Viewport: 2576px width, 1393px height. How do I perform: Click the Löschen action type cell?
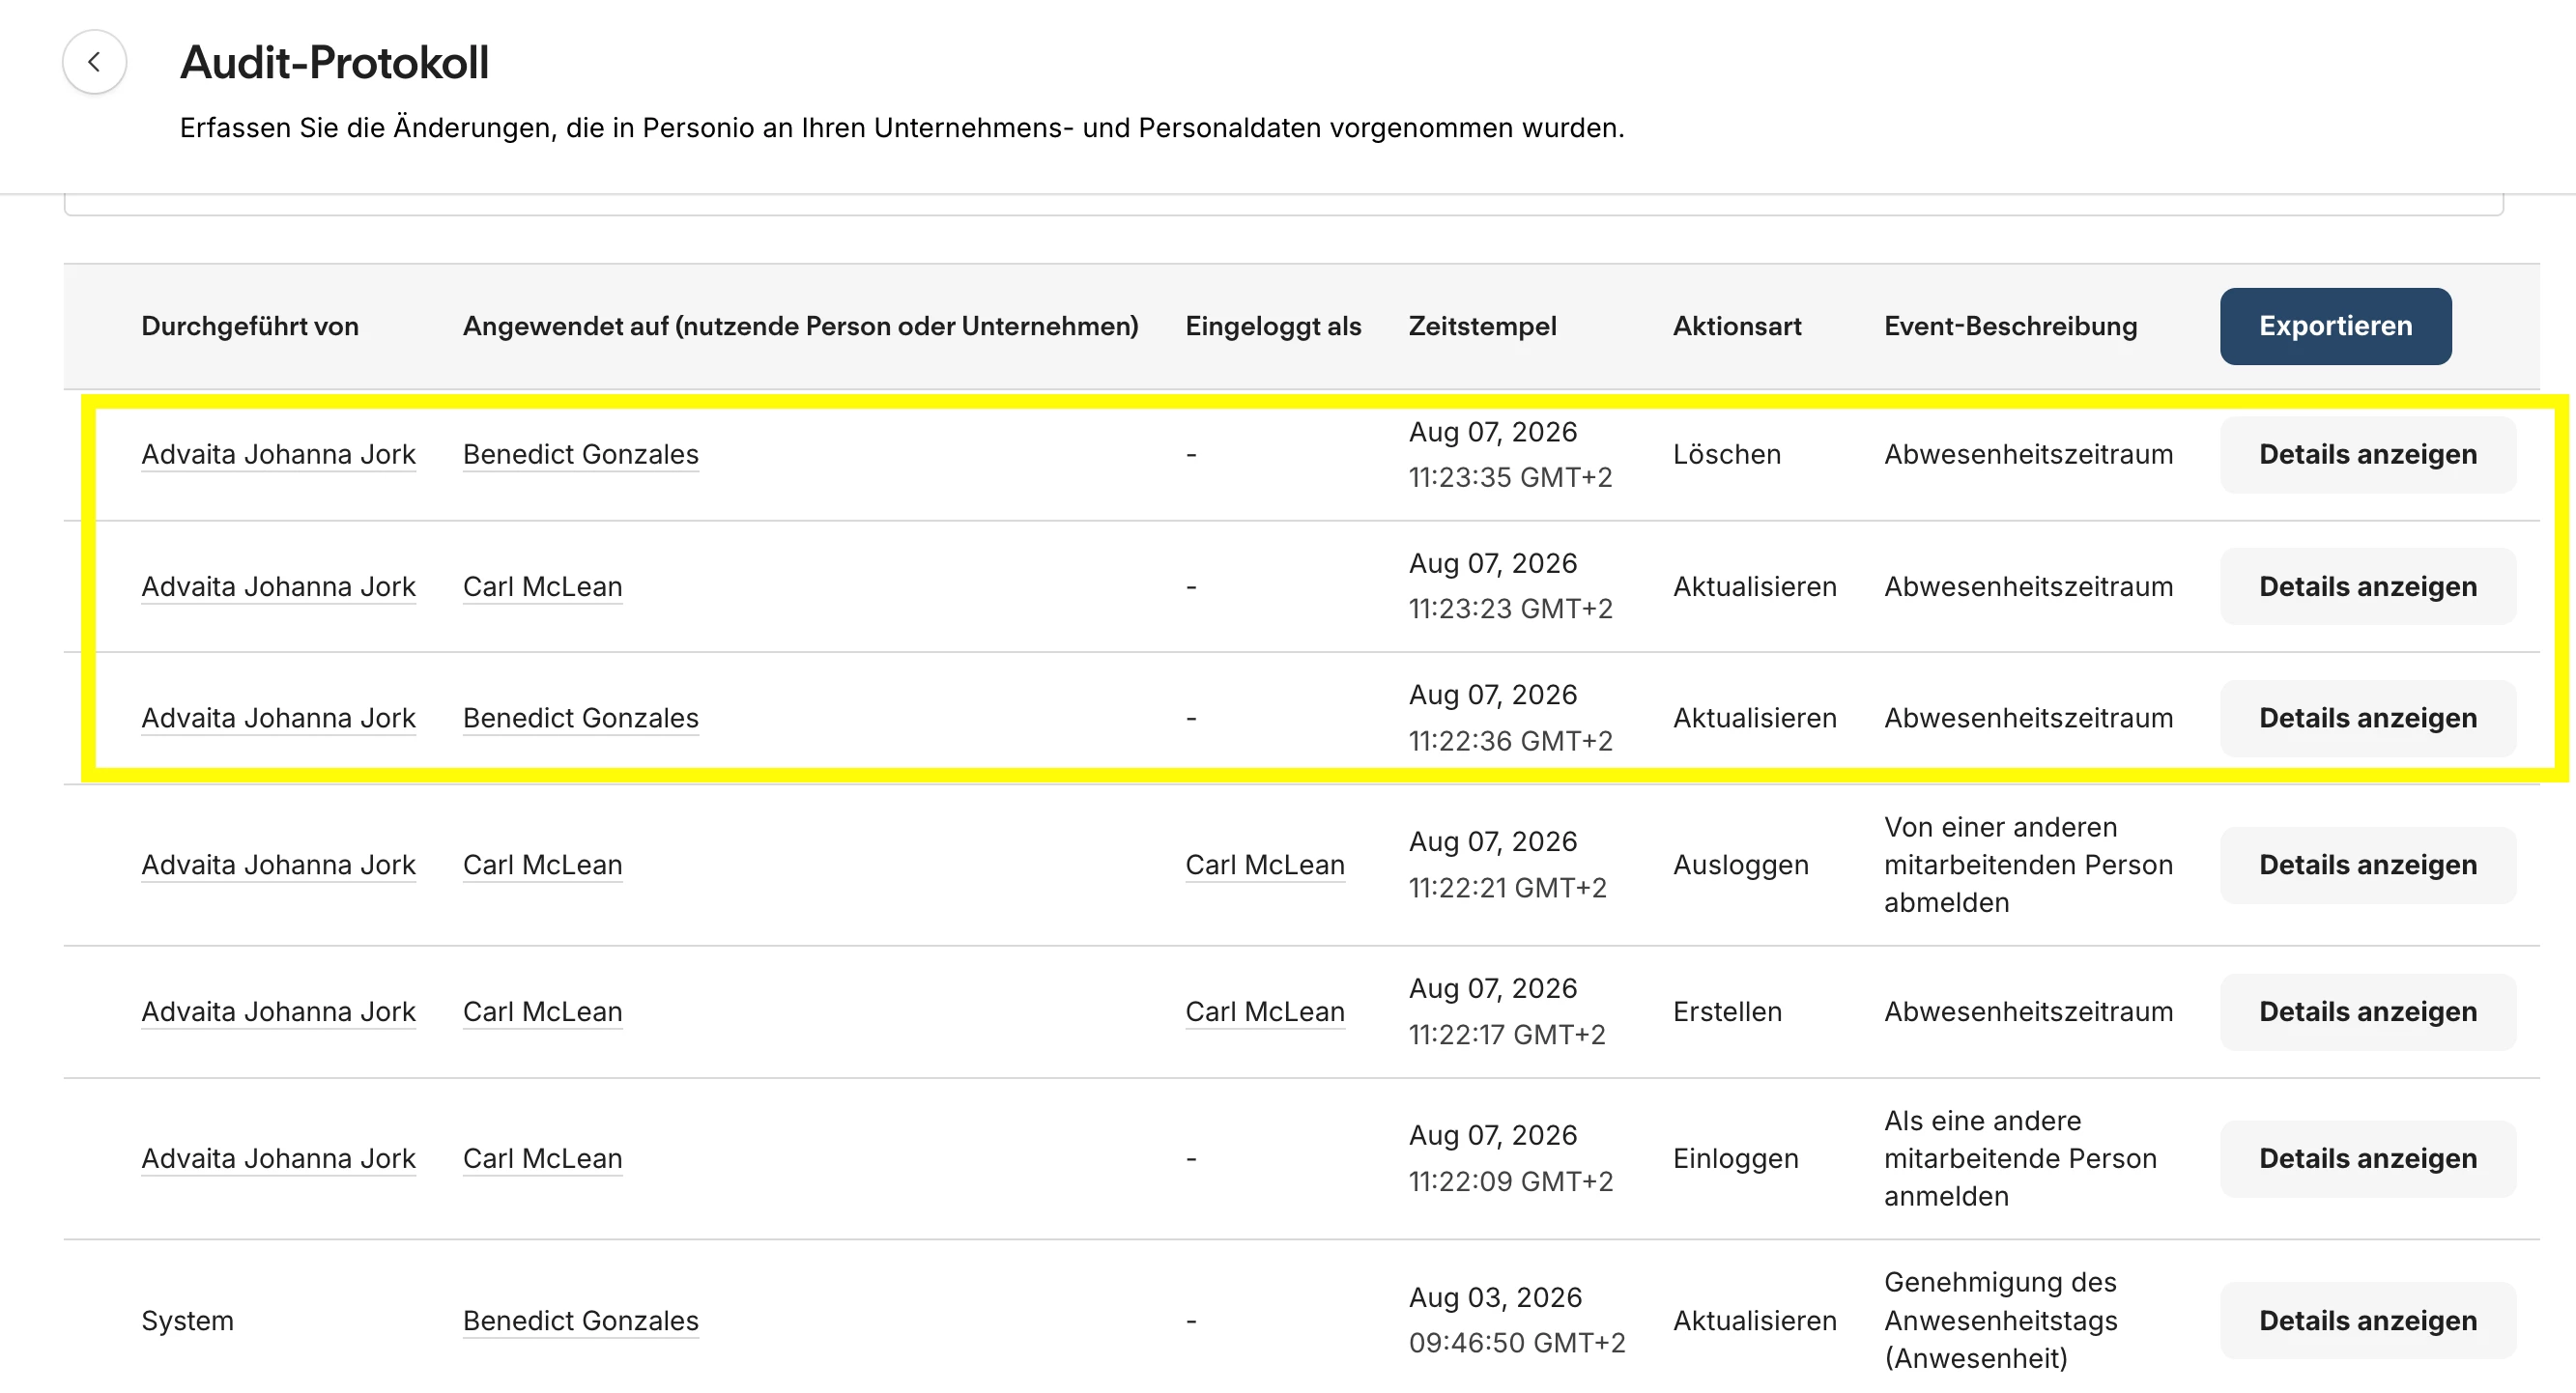1727,455
